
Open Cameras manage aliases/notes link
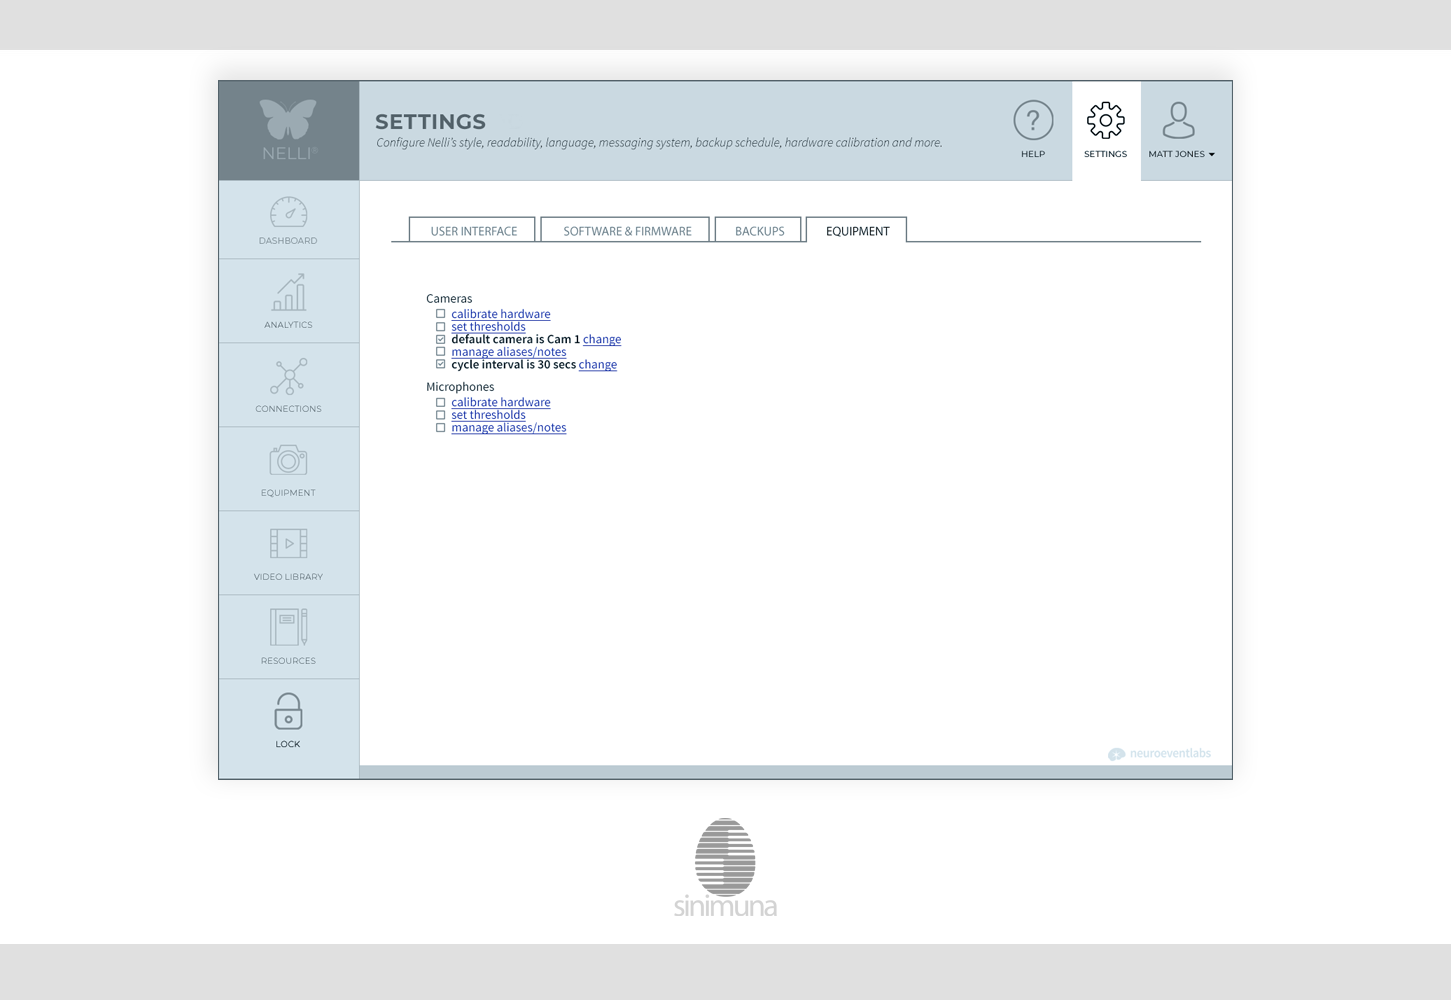508,352
